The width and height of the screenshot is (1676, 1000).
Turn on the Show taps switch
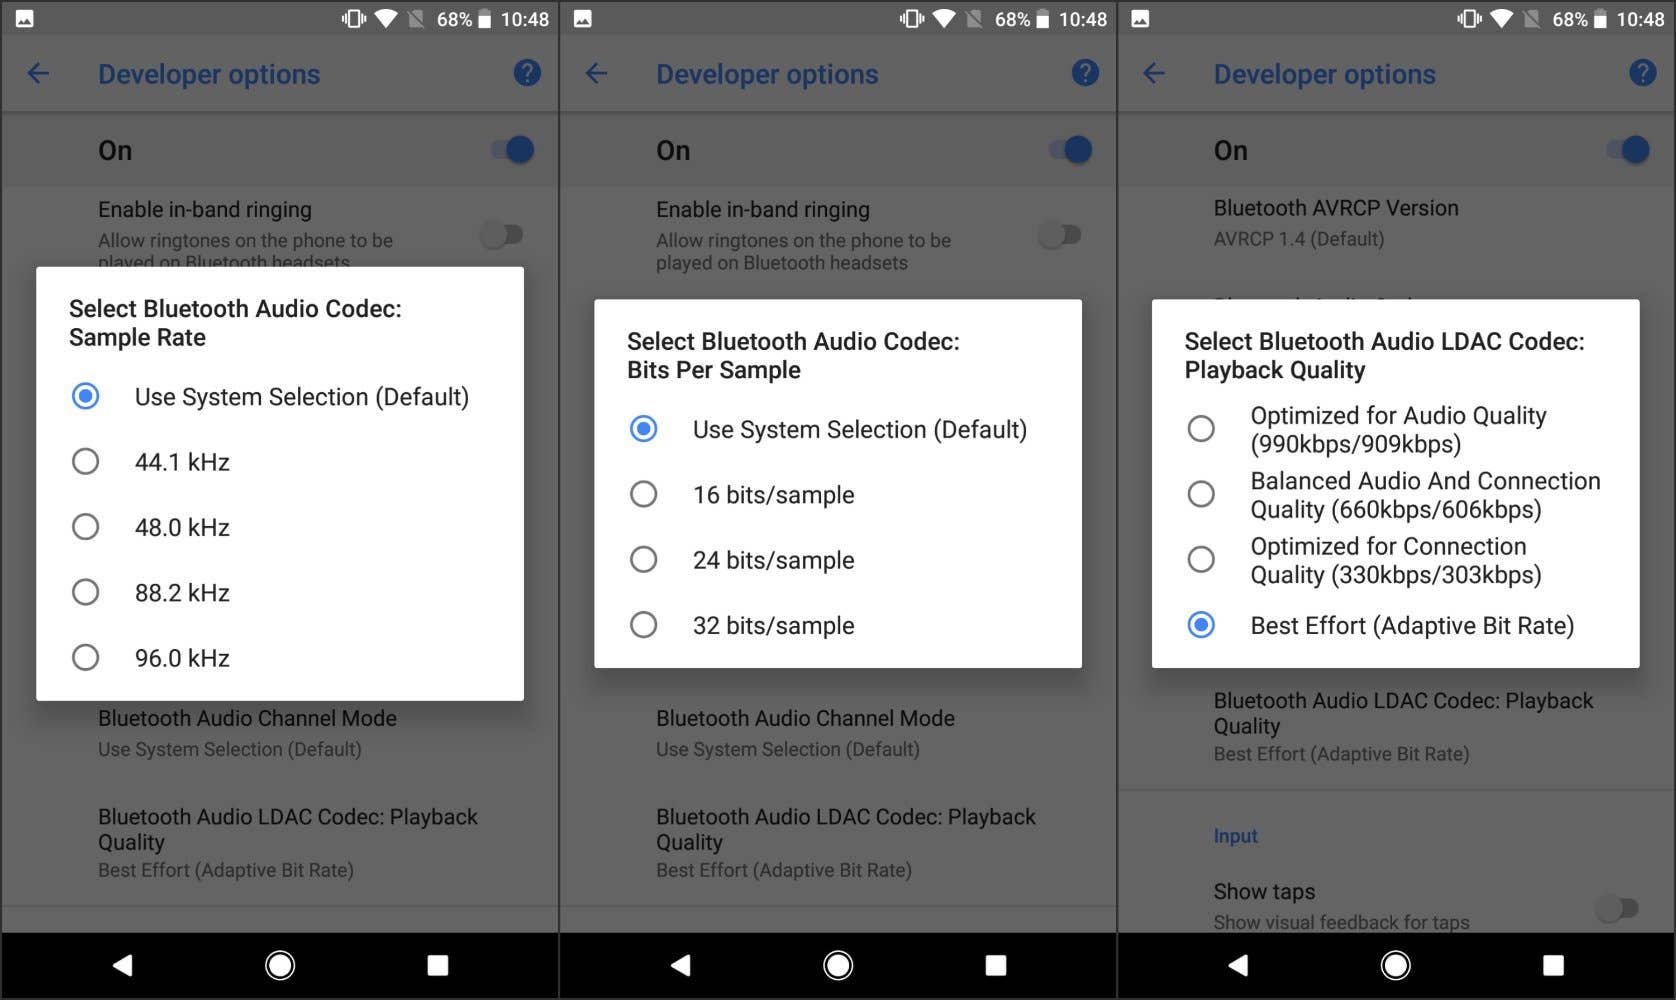click(x=1617, y=908)
